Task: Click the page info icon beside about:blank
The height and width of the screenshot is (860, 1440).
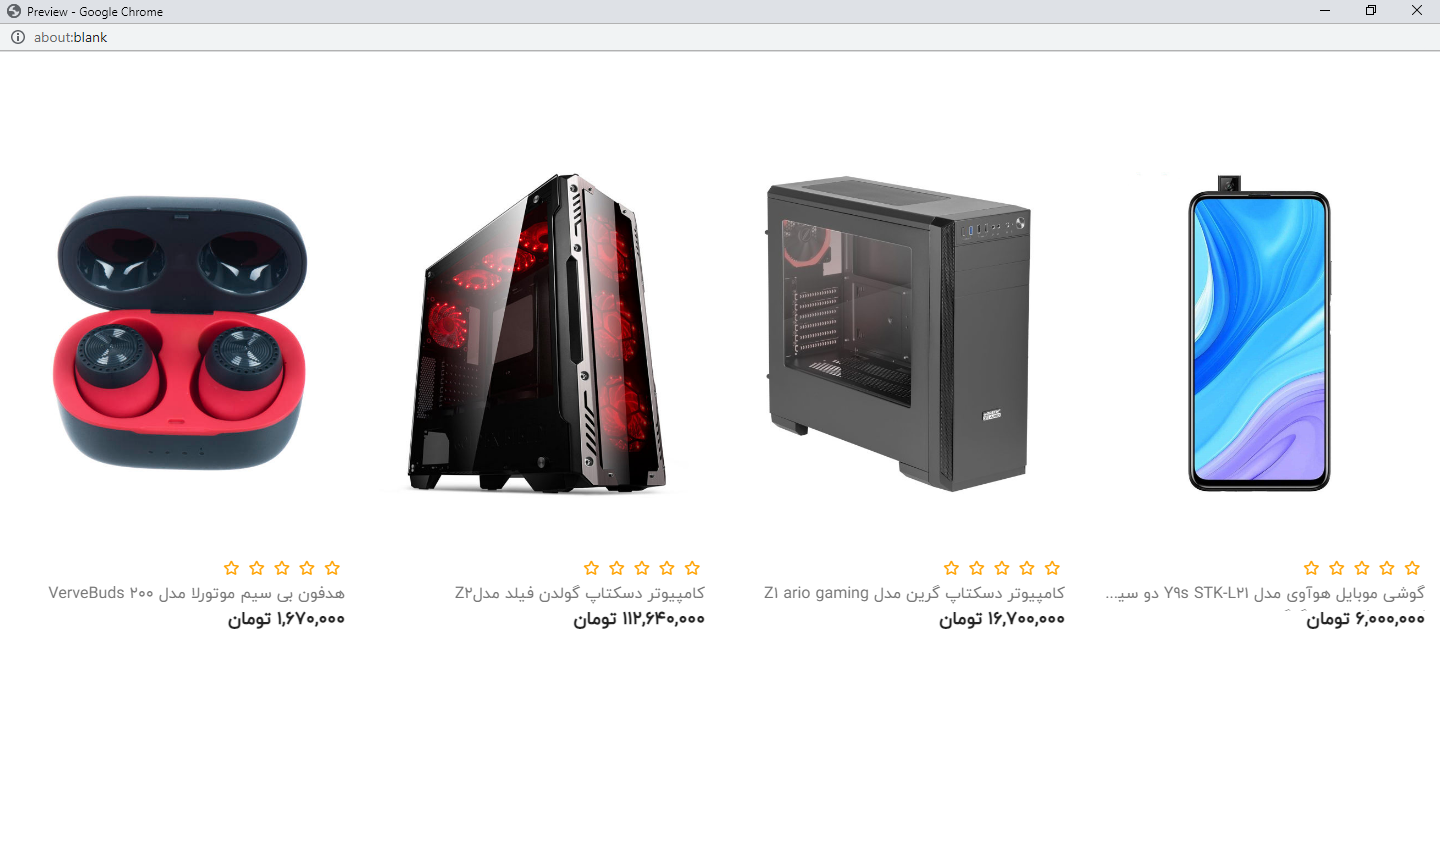Action: pos(18,37)
